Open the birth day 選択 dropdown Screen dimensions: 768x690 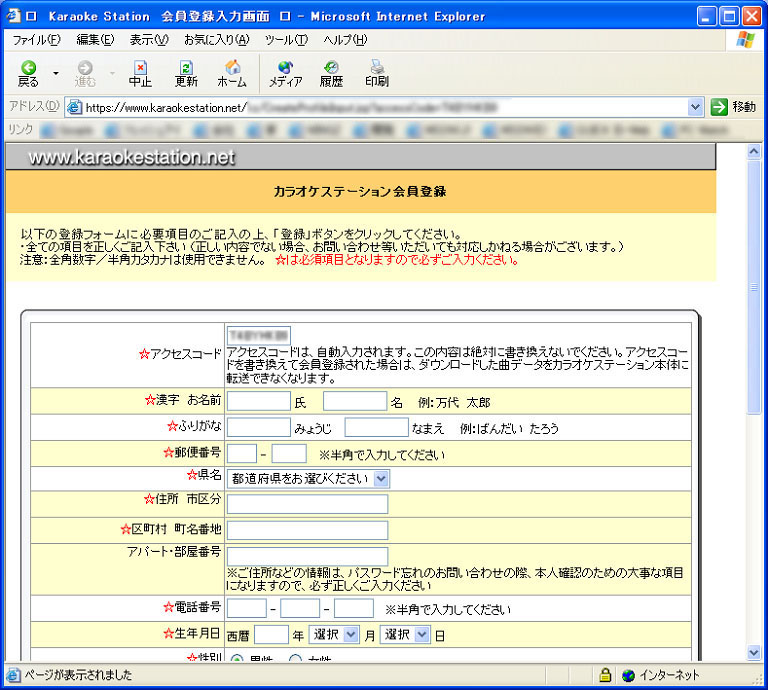[405, 635]
